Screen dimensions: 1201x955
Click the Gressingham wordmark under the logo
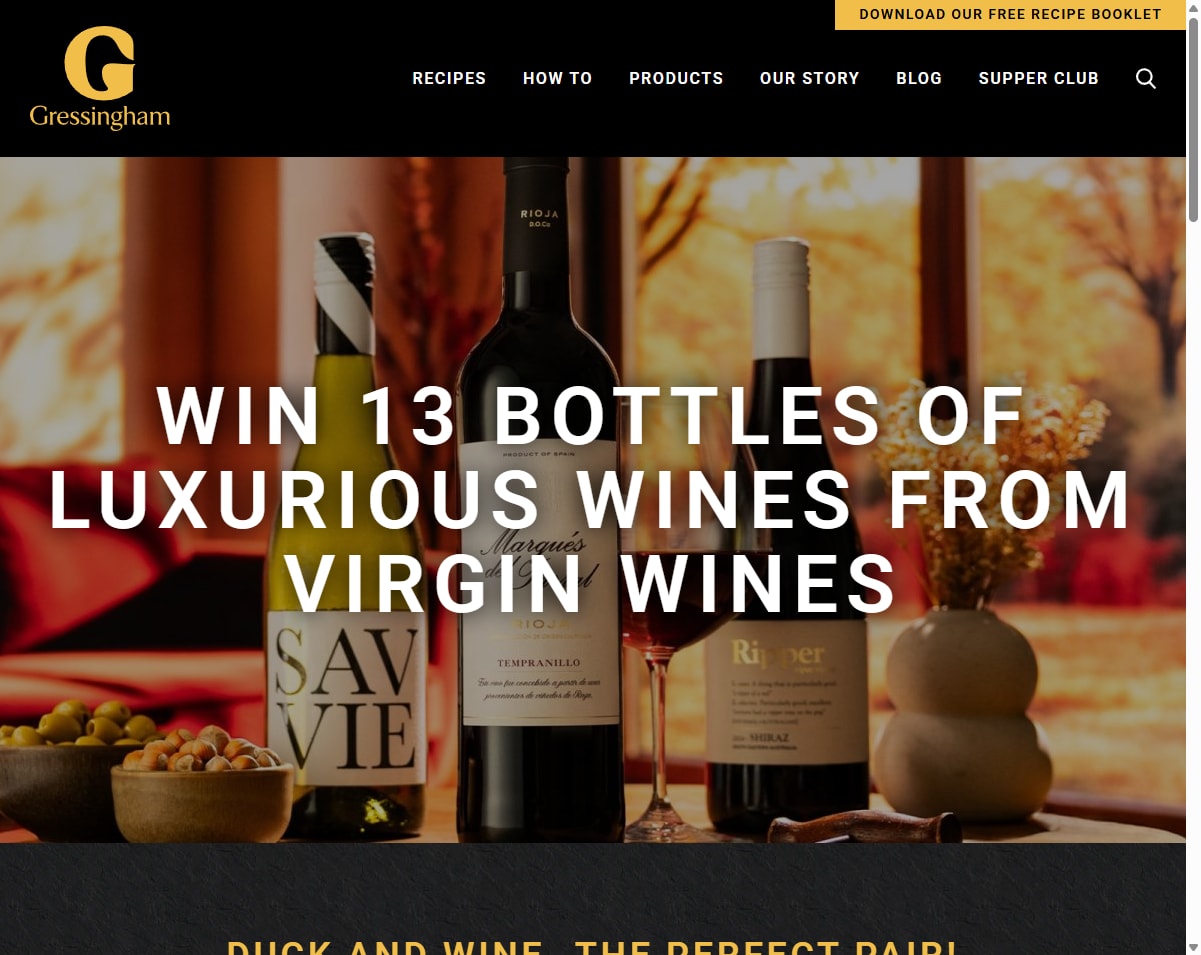[100, 117]
